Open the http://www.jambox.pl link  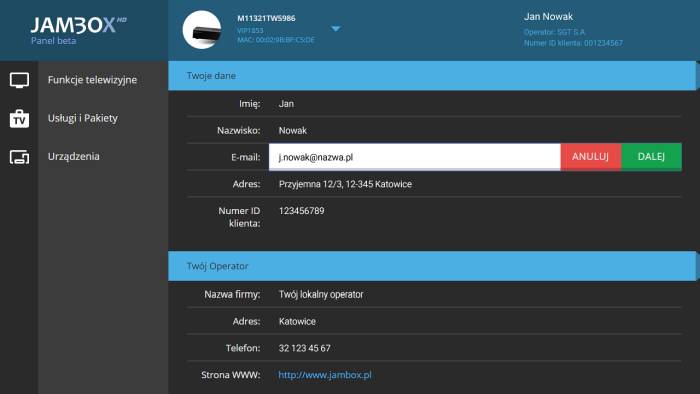point(325,375)
